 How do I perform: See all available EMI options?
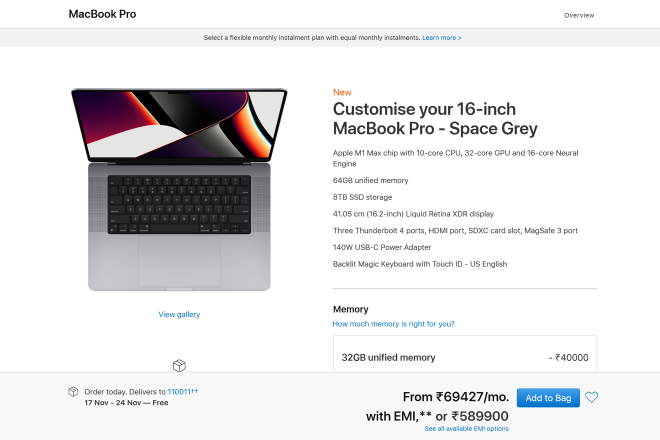click(x=466, y=429)
